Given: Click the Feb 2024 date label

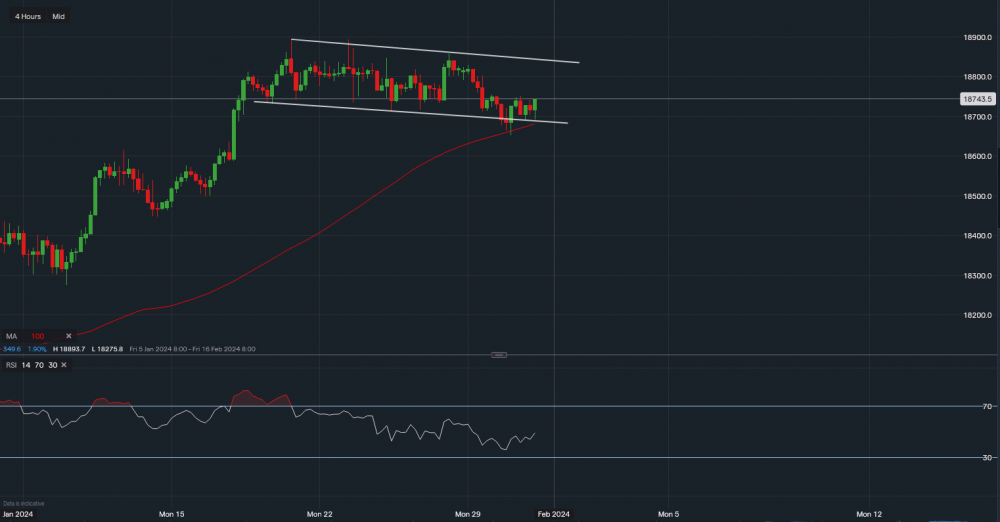Looking at the screenshot, I should pos(554,514).
